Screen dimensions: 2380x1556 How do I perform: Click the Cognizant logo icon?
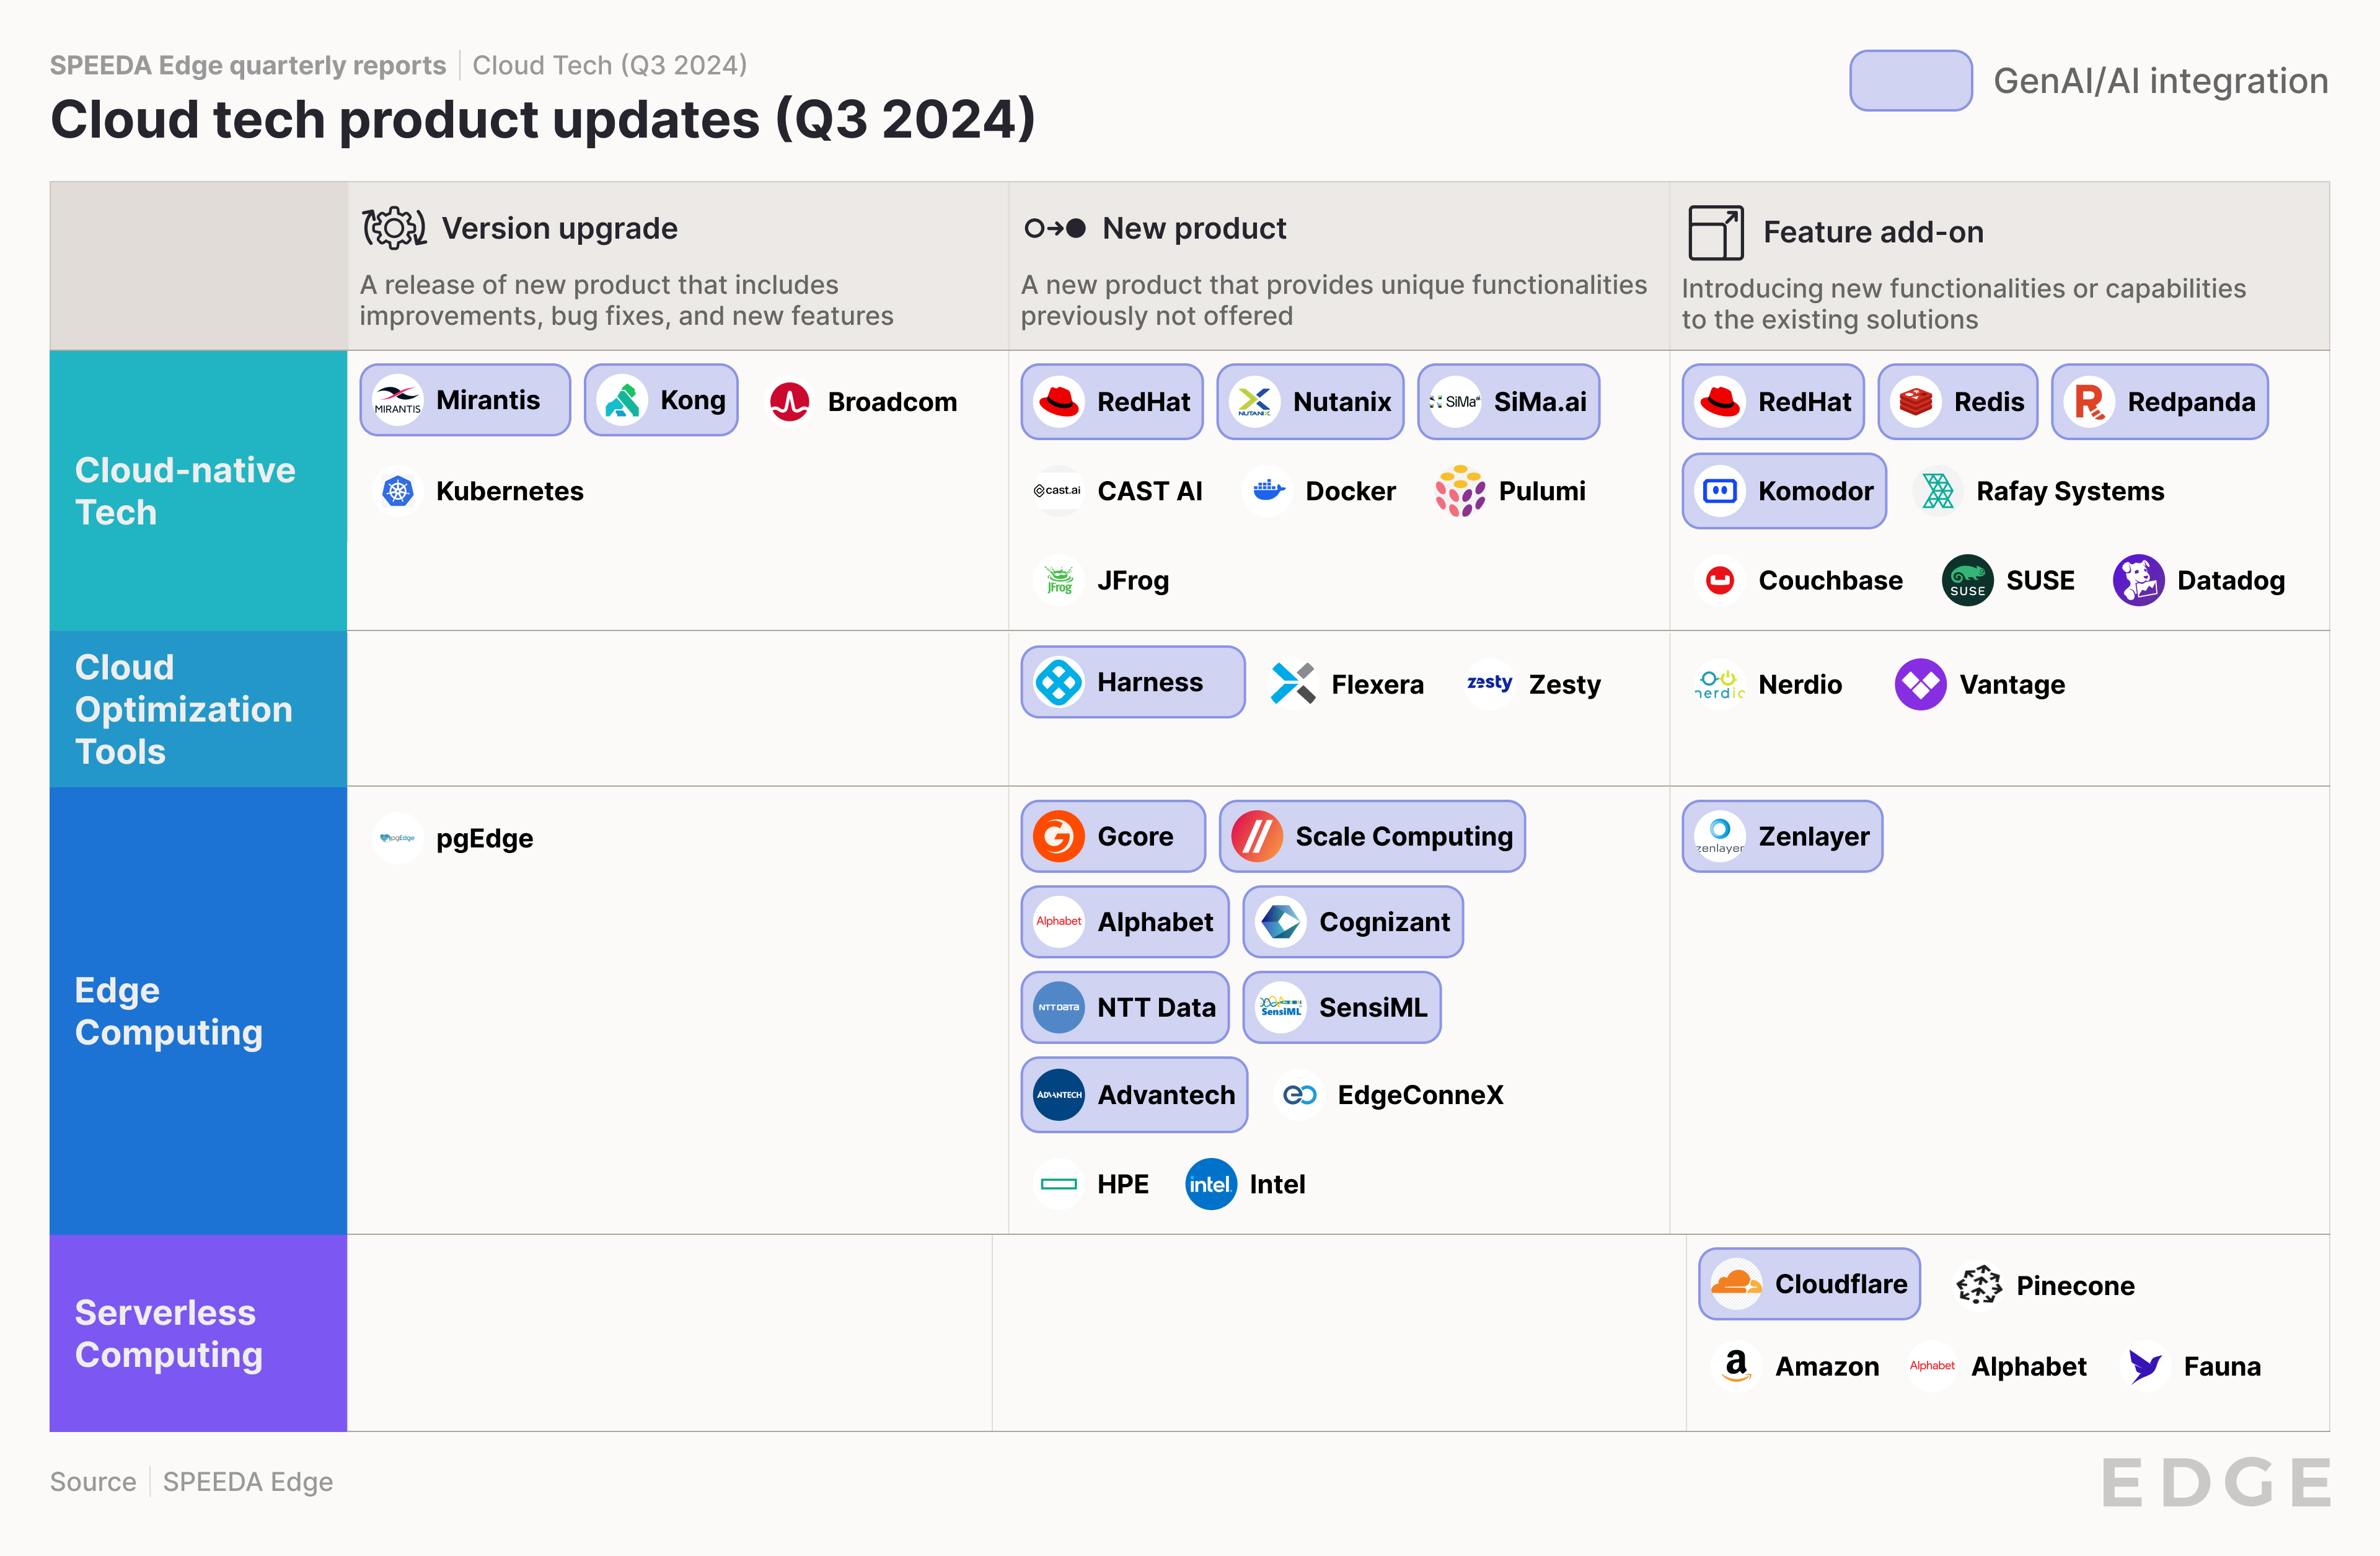(x=1281, y=922)
